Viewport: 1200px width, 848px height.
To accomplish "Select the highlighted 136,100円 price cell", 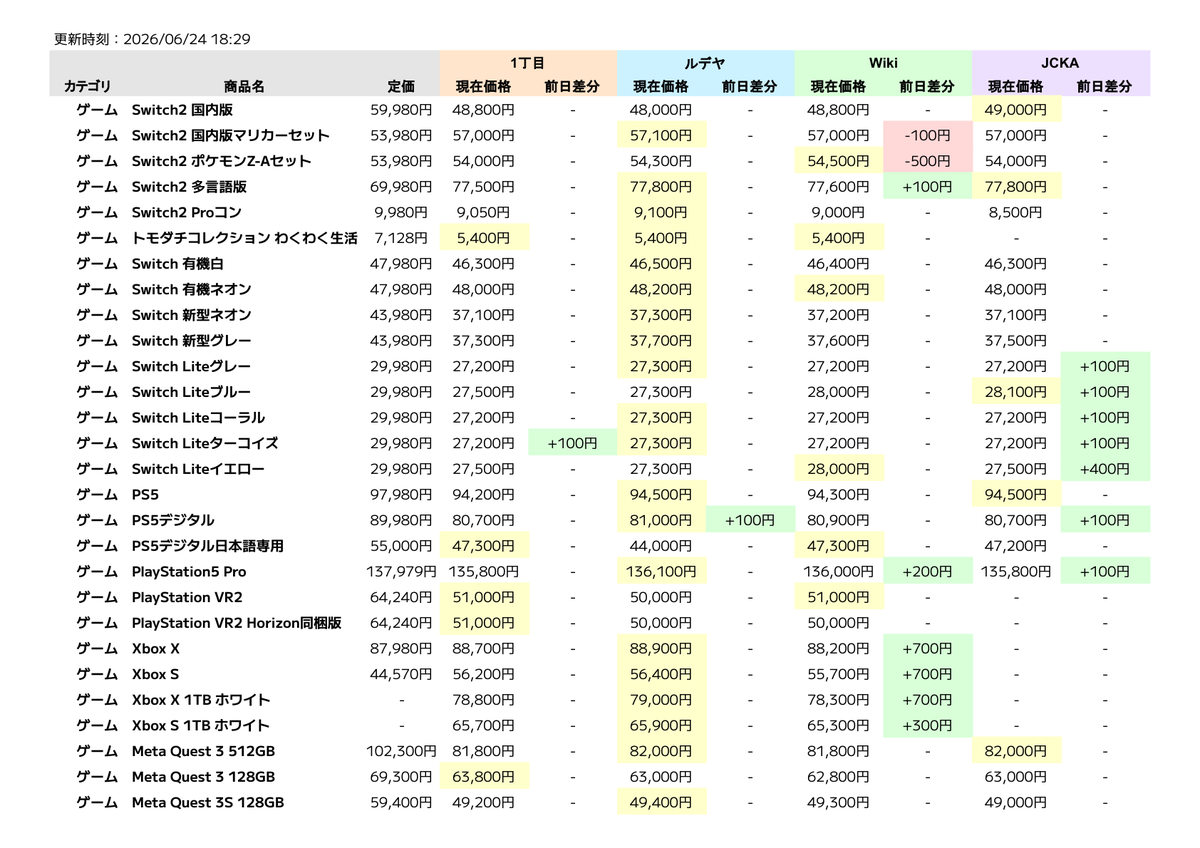I will [x=661, y=572].
